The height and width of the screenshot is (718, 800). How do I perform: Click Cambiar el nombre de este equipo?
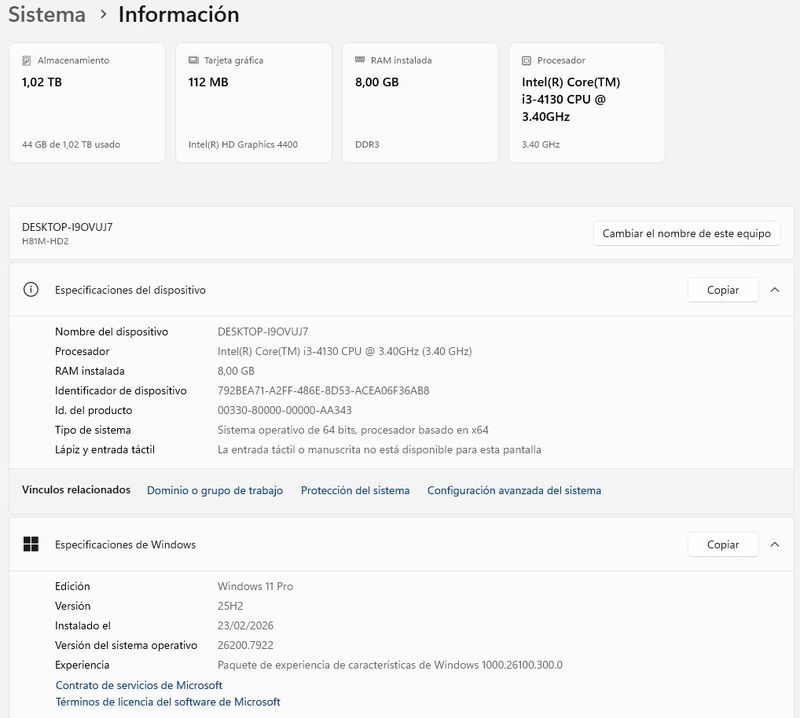(687, 233)
